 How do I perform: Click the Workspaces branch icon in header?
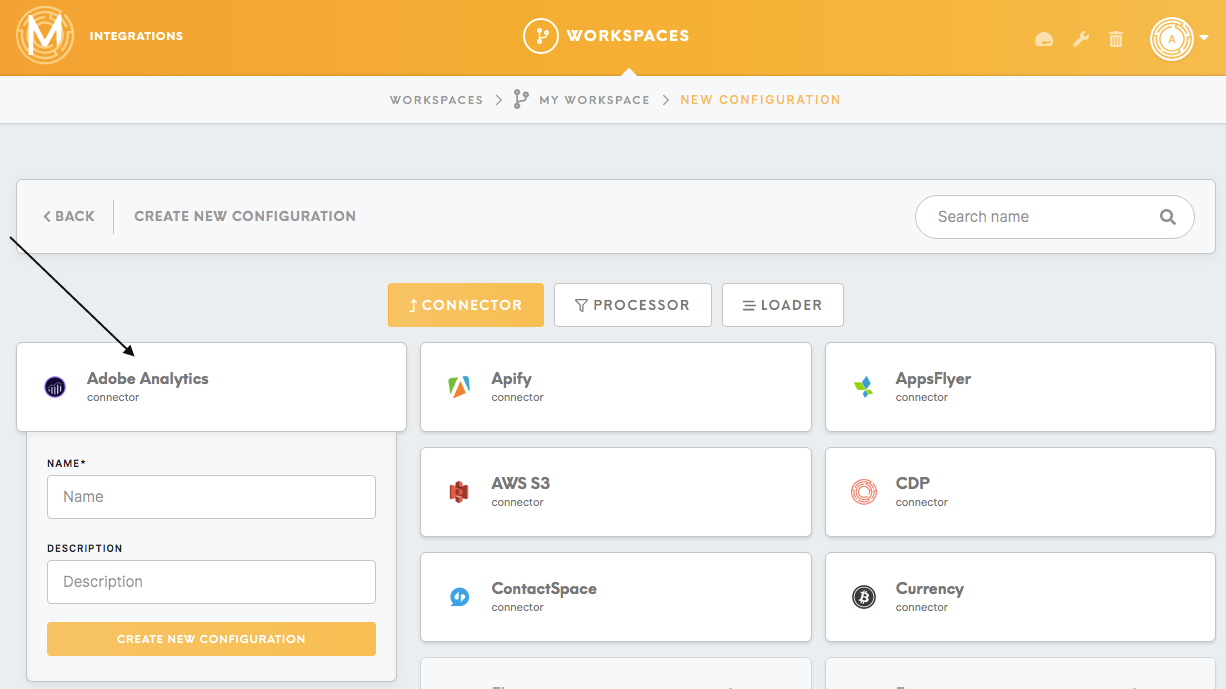point(541,36)
